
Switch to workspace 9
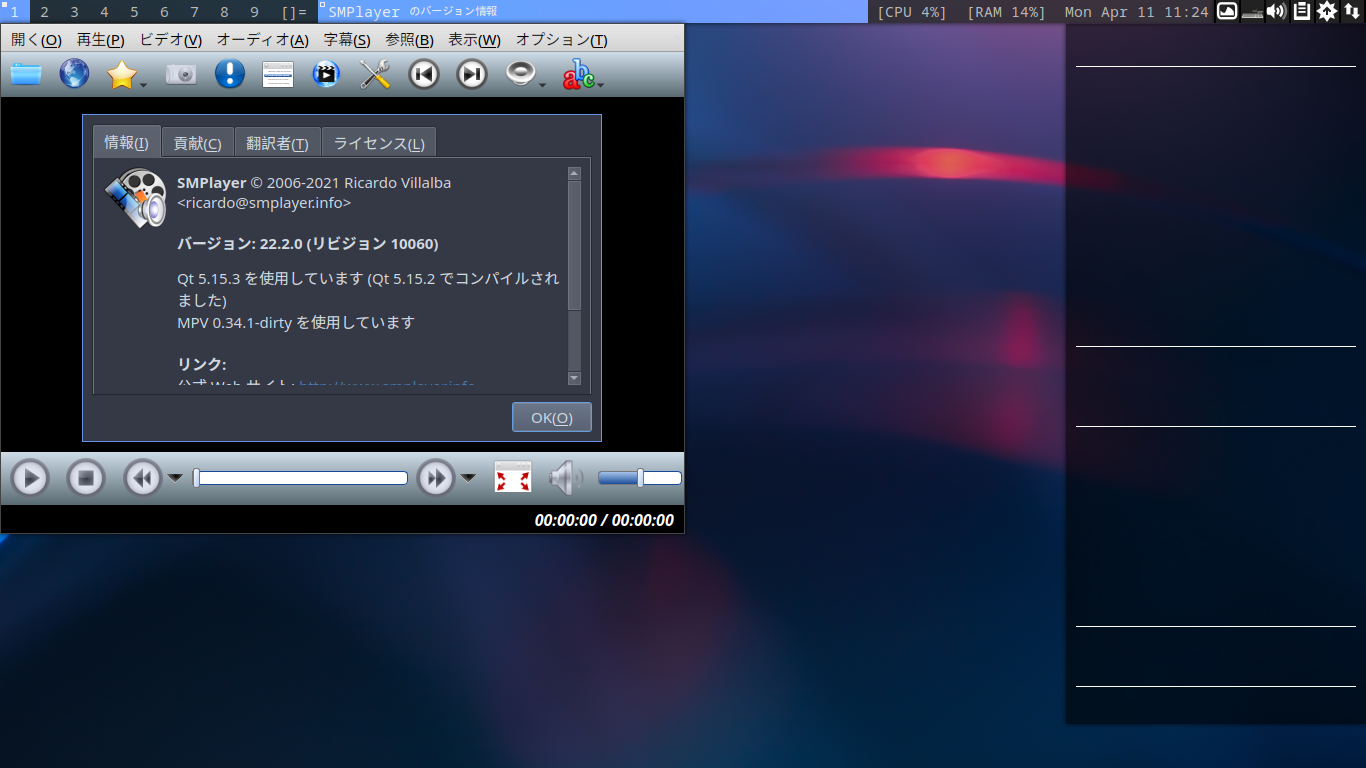point(254,12)
